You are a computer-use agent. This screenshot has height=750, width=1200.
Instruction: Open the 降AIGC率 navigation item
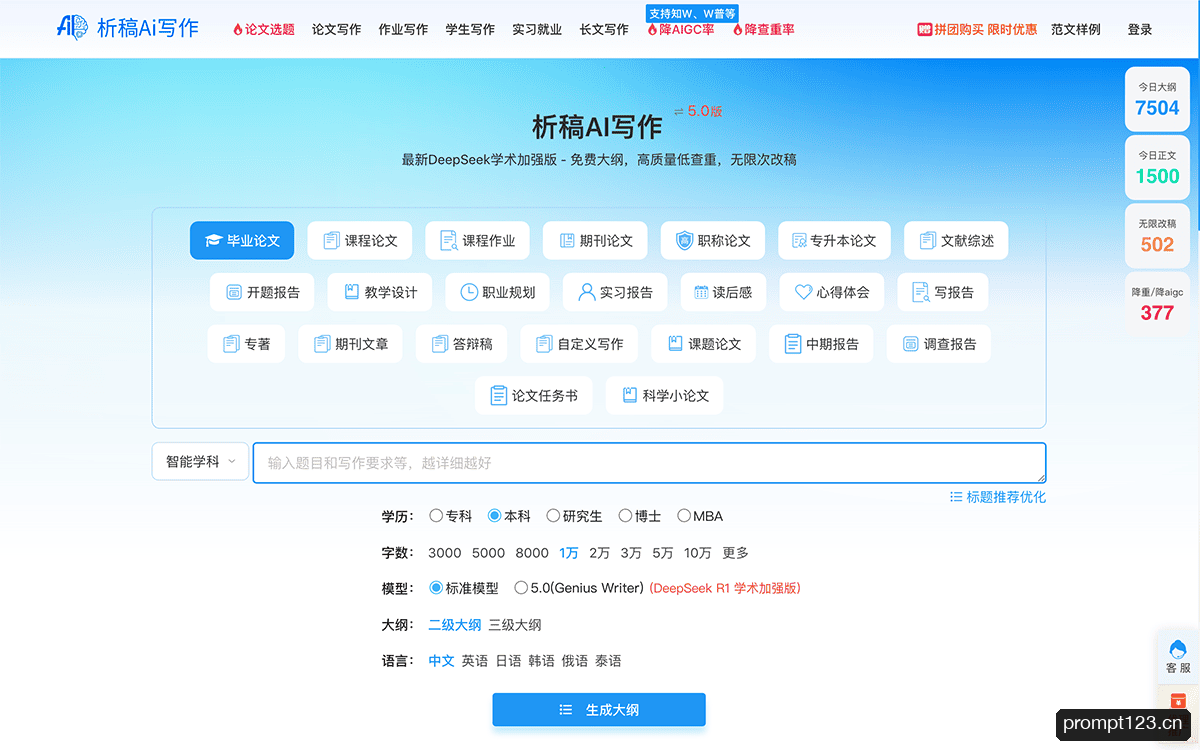[680, 30]
